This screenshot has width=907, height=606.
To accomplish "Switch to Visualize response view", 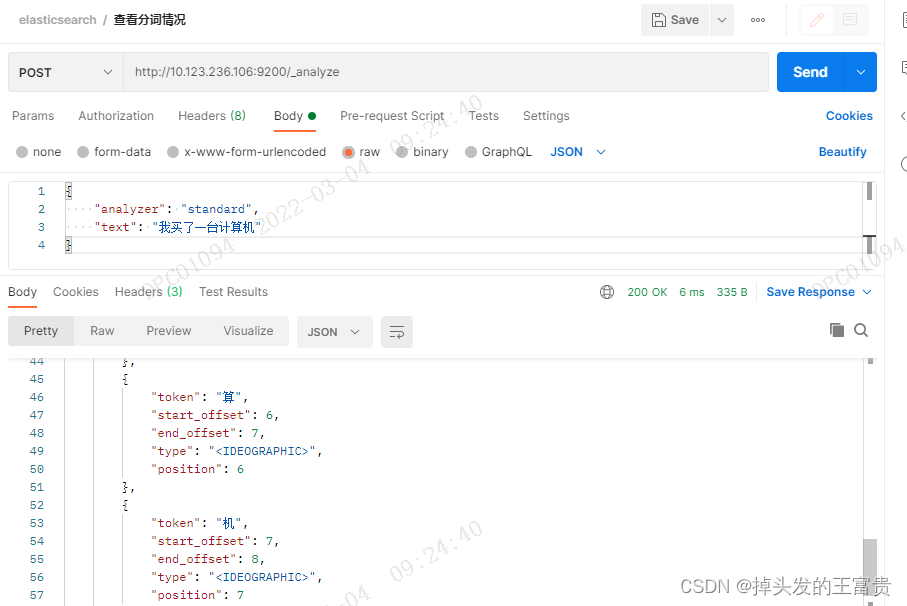I will pyautogui.click(x=248, y=331).
